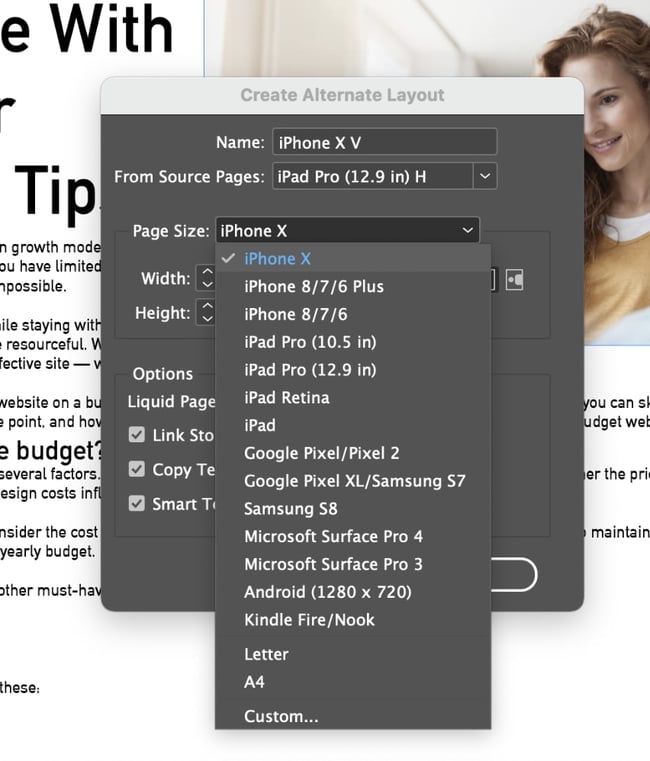Select iPhone 8/7/6 Plus page size

pyautogui.click(x=313, y=286)
